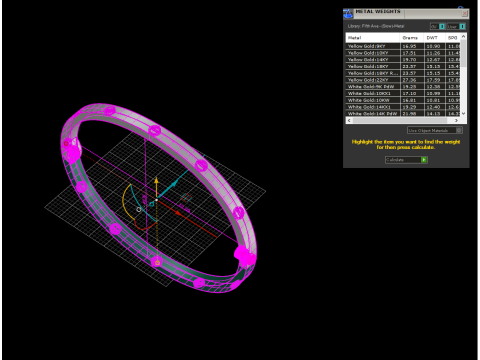Screen dimensions: 480x360
Task: Click the green Calculate arrow icon
Action: click(424, 160)
